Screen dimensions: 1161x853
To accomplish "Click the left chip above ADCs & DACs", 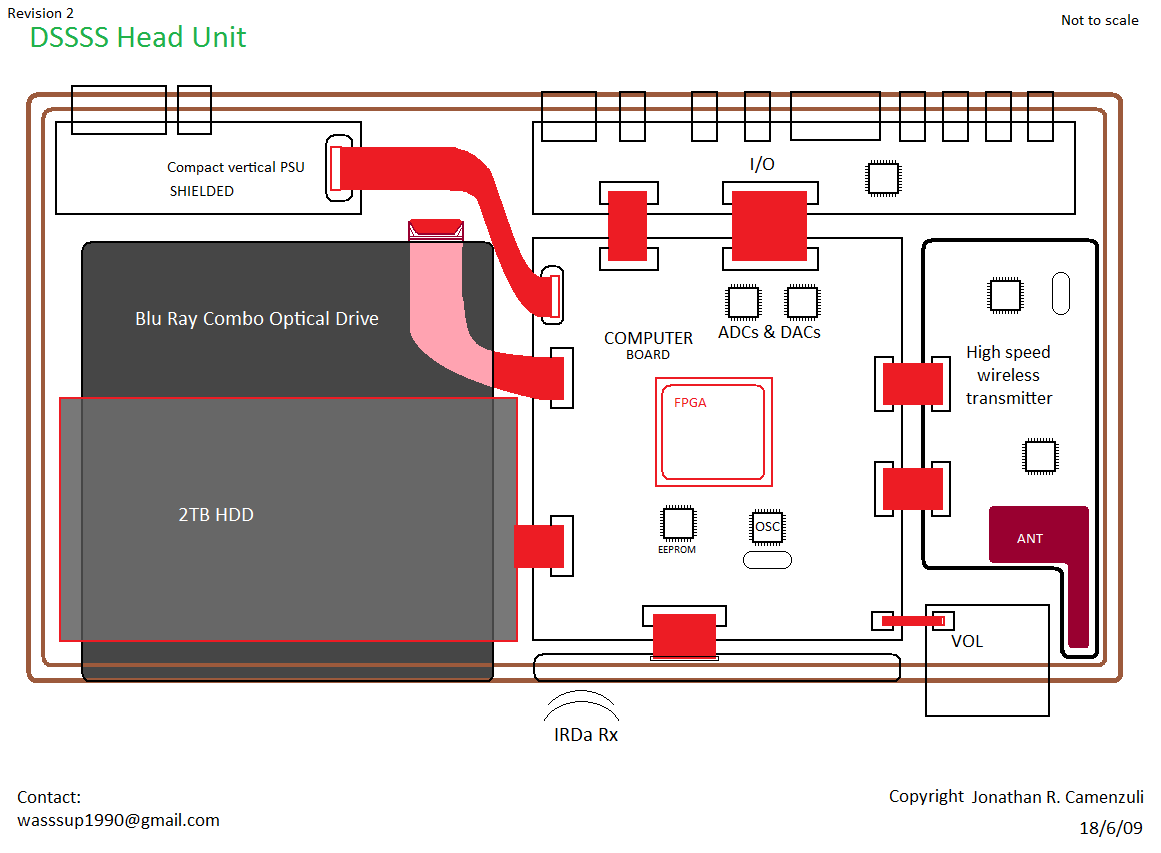I will (x=742, y=301).
